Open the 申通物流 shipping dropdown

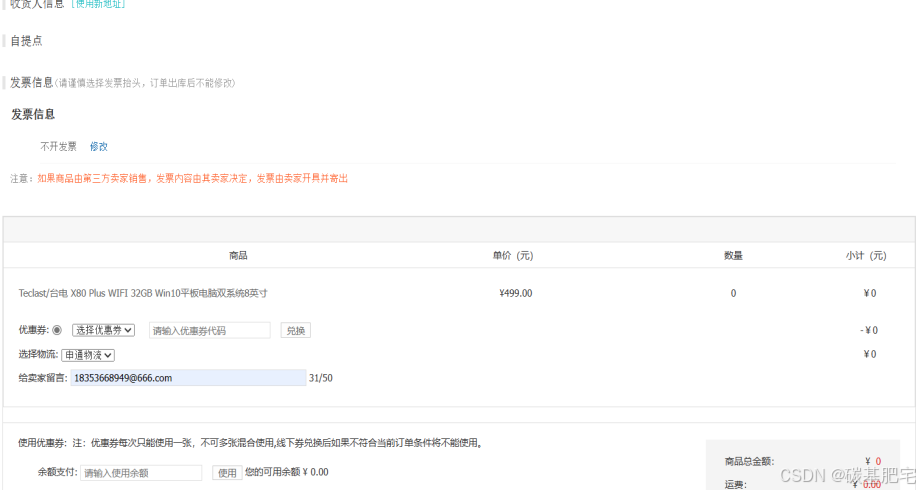point(88,355)
